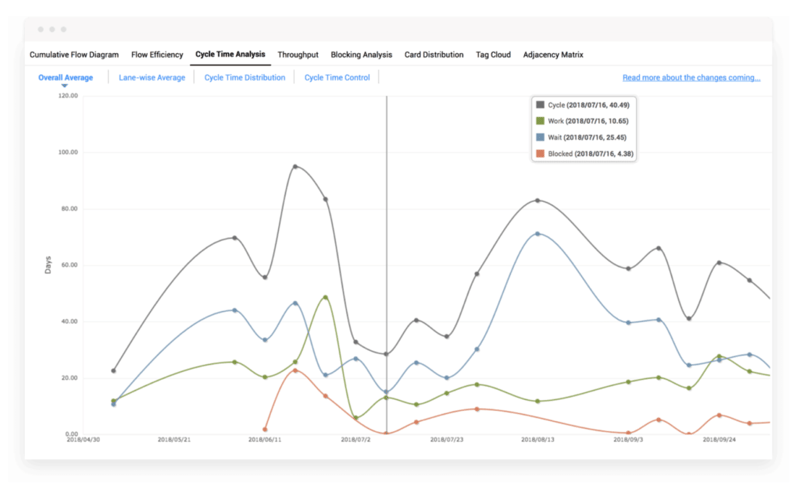
Task: Open the Cumulative Flow Diagram tab
Action: (x=74, y=55)
